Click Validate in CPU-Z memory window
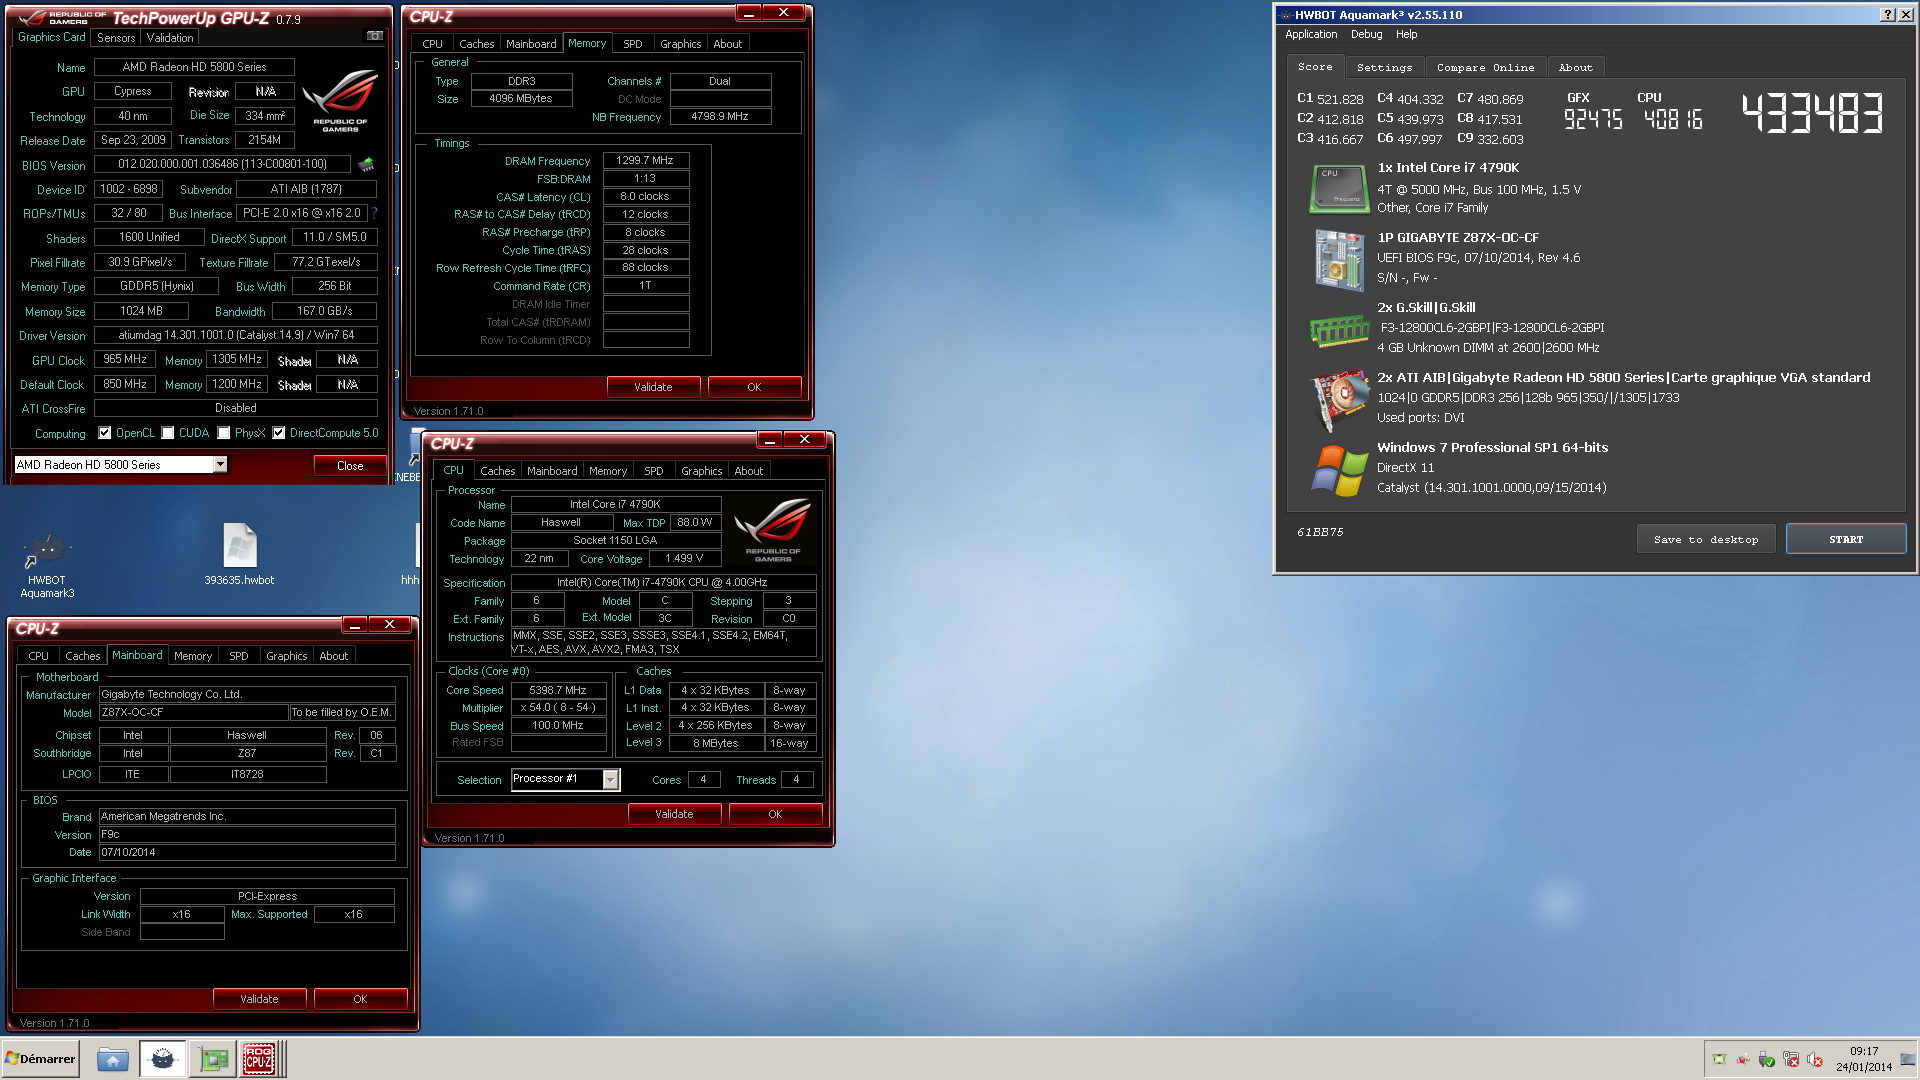The image size is (1920, 1080). tap(653, 387)
